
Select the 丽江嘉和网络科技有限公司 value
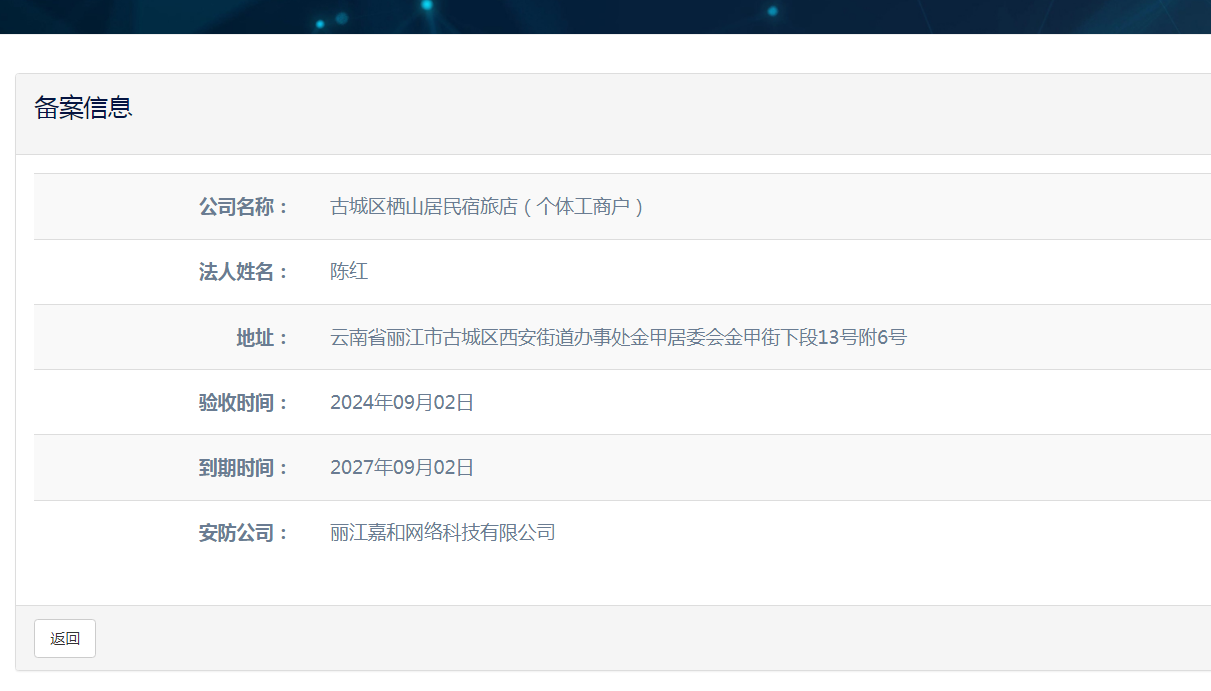point(443,533)
